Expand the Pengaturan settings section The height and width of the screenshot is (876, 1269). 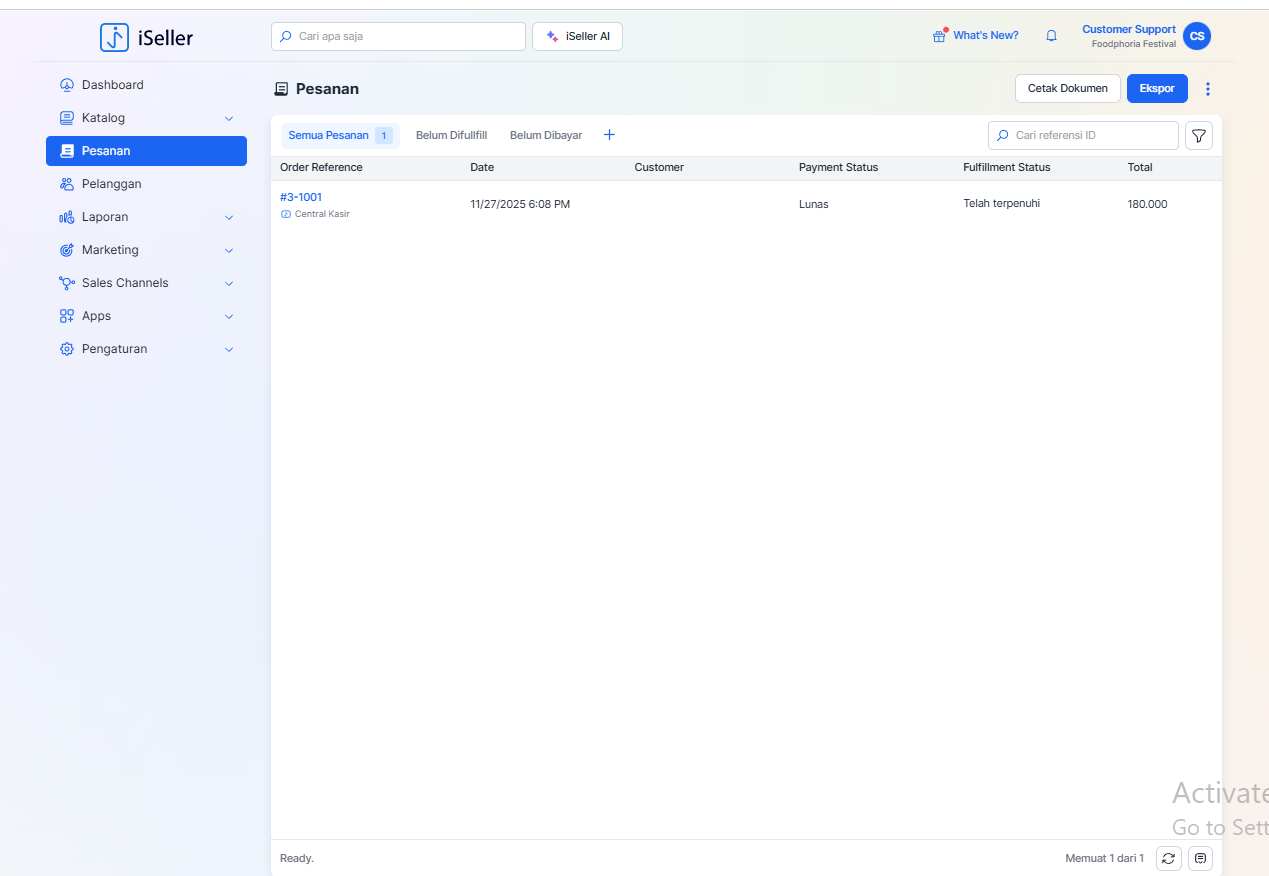146,349
